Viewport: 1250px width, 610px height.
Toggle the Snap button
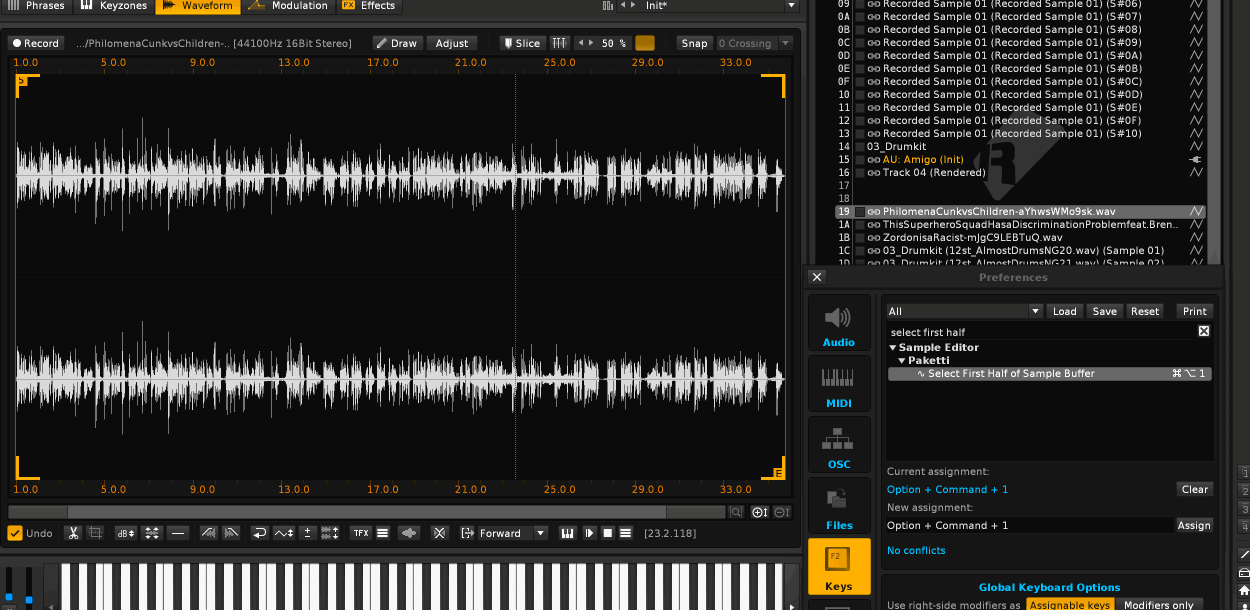[694, 43]
